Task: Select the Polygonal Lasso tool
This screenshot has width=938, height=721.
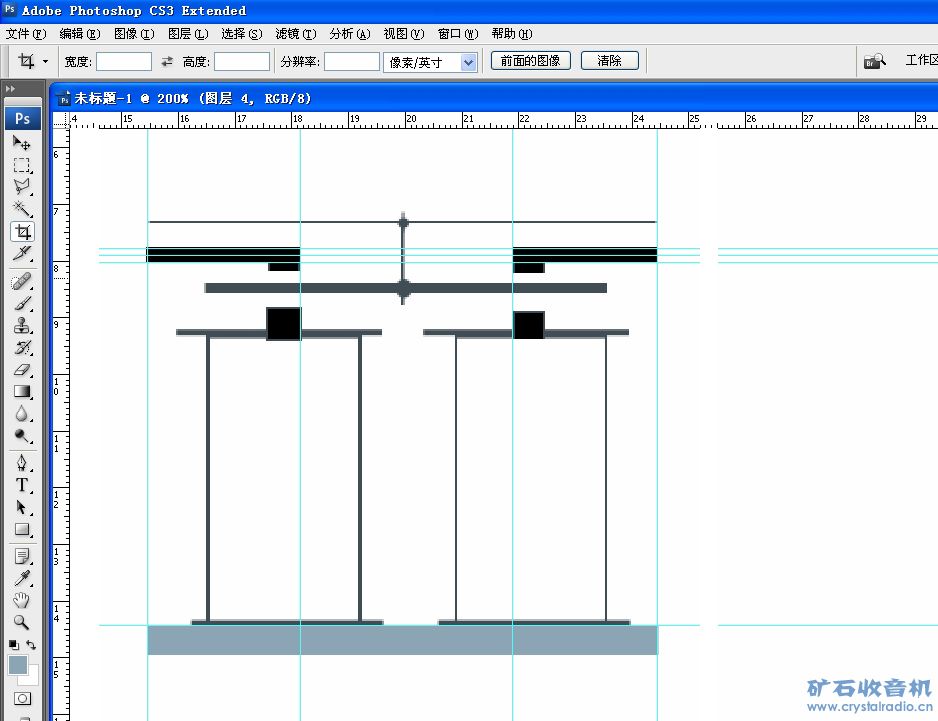Action: pyautogui.click(x=22, y=187)
